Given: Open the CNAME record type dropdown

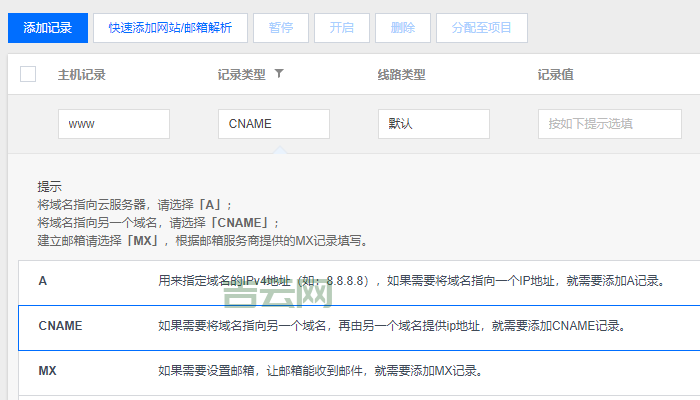Looking at the screenshot, I should click(274, 124).
